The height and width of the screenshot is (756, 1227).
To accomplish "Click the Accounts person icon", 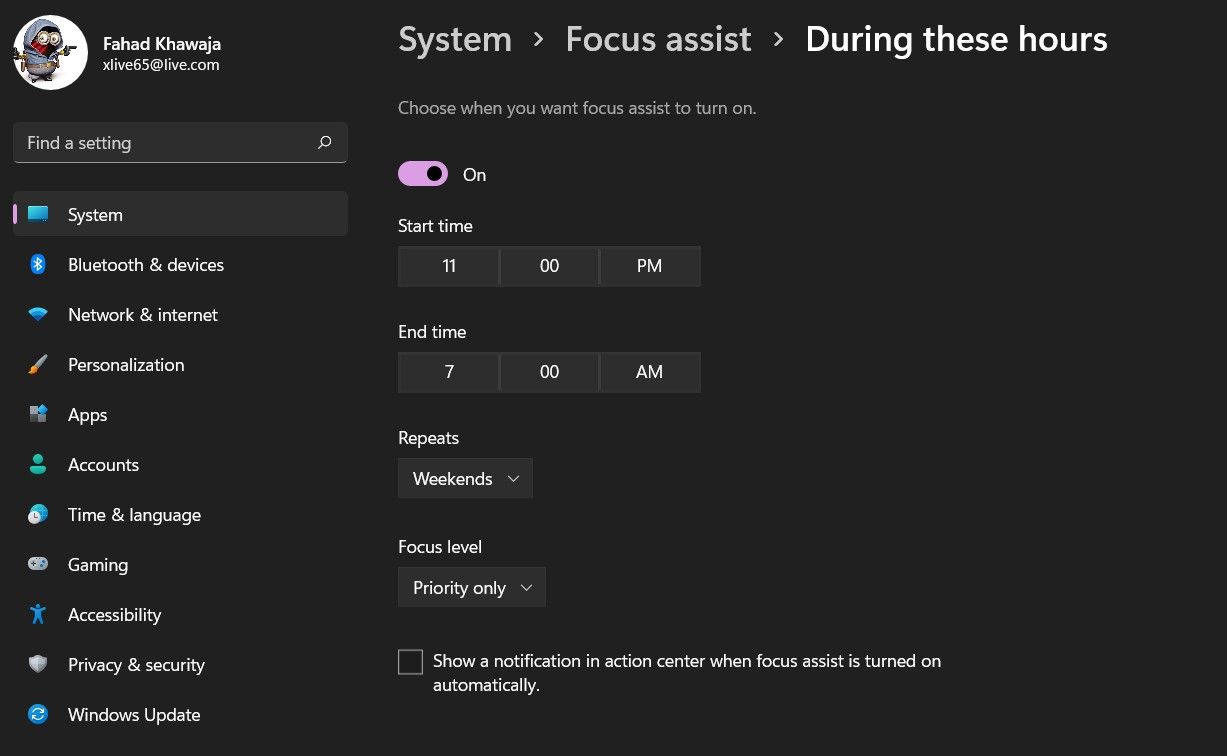I will [x=38, y=465].
